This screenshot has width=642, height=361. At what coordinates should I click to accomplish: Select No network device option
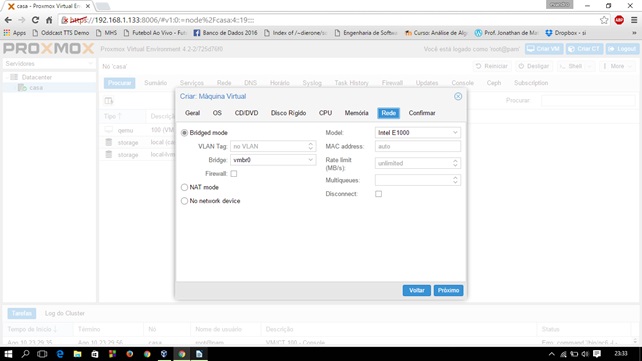184,201
